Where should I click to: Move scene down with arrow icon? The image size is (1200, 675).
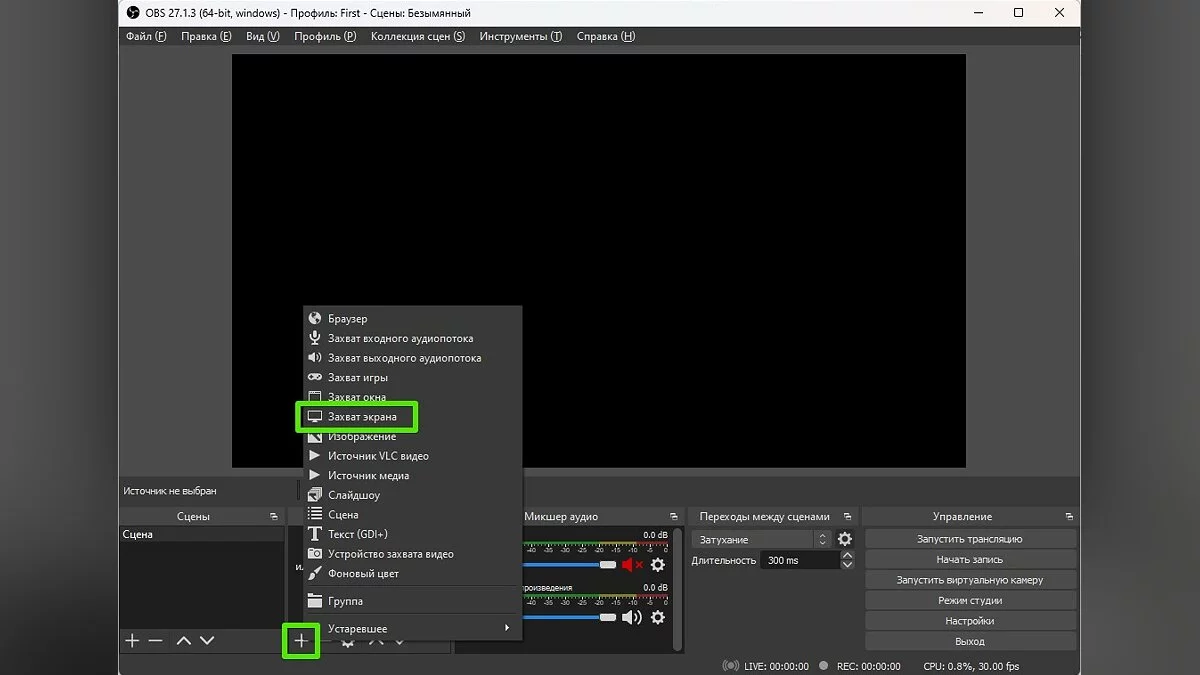(207, 640)
